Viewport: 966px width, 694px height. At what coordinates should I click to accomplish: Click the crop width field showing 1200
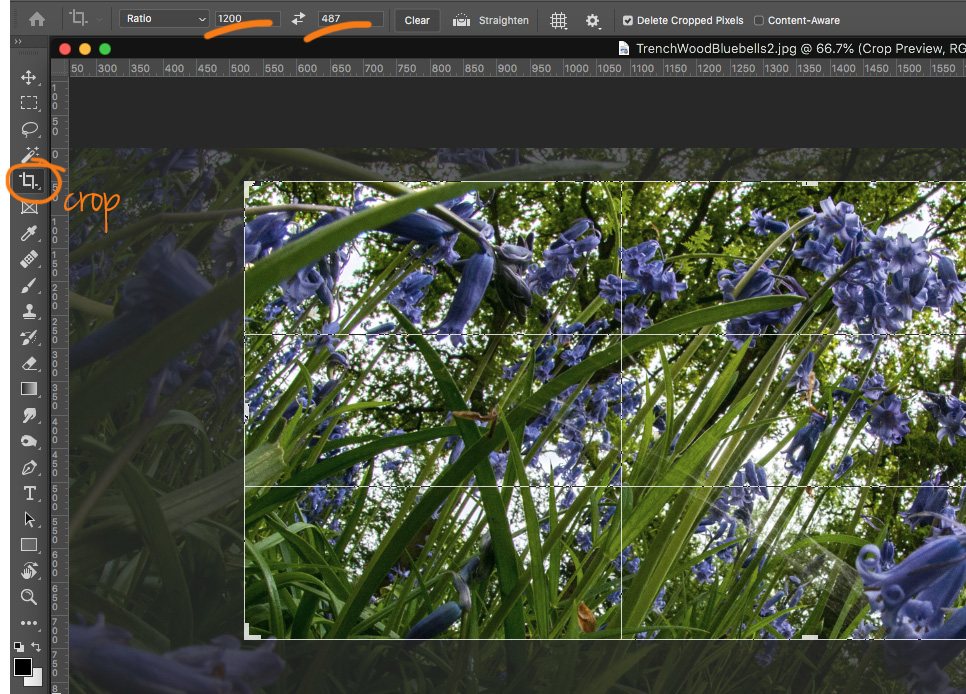pyautogui.click(x=246, y=19)
